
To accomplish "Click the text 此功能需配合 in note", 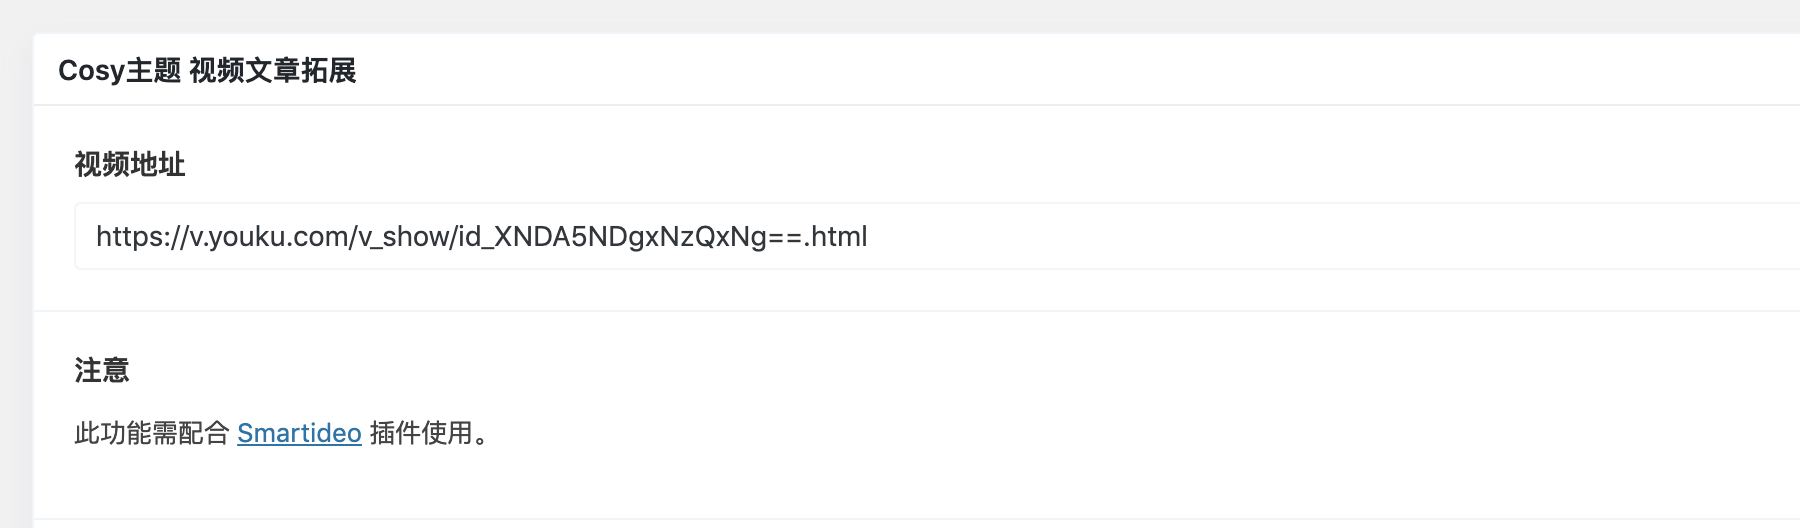I will (x=152, y=433).
